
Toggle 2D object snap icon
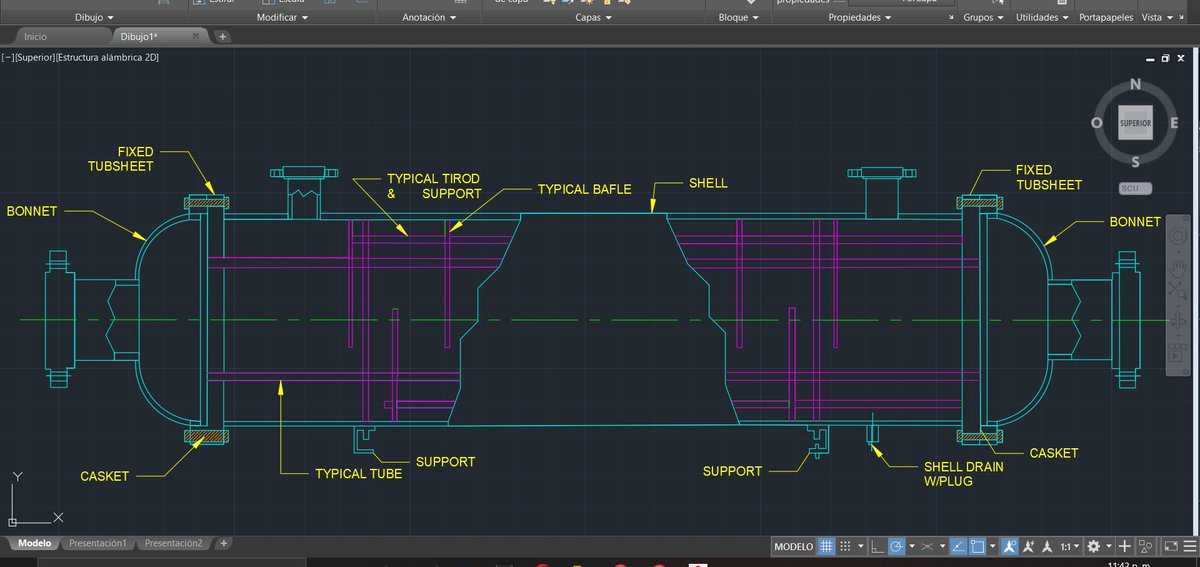(x=977, y=547)
